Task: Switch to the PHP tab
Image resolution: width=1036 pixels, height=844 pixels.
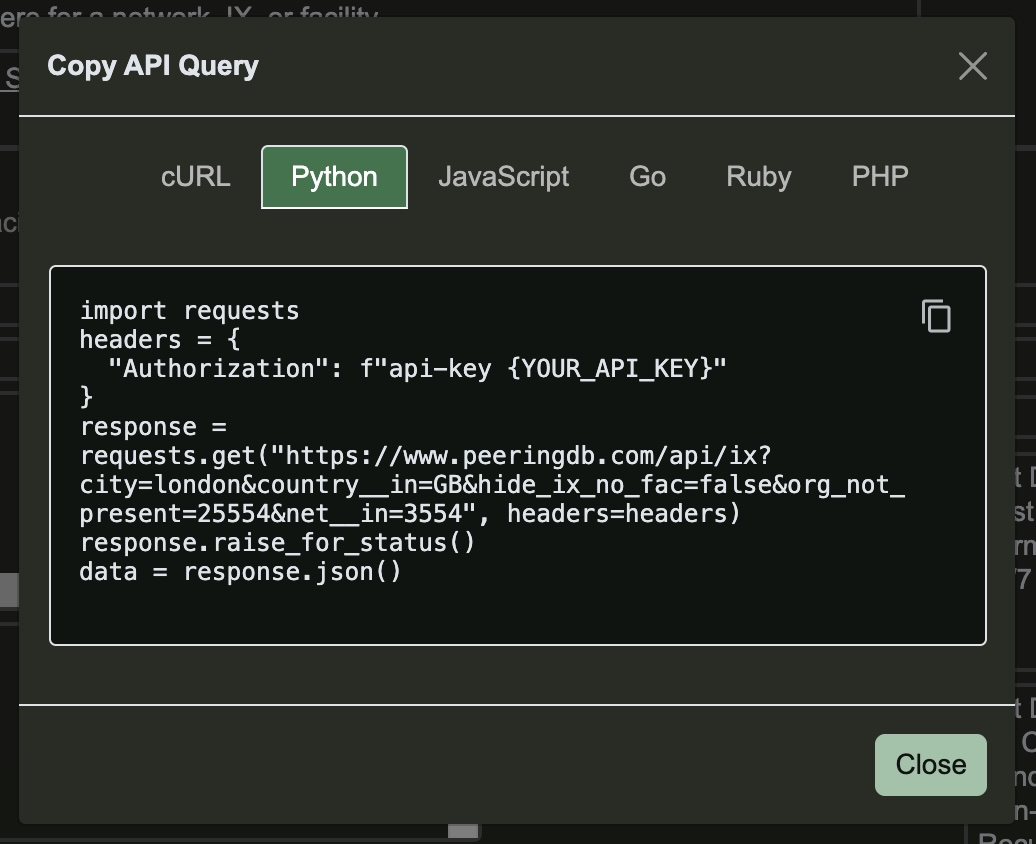Action: click(880, 176)
